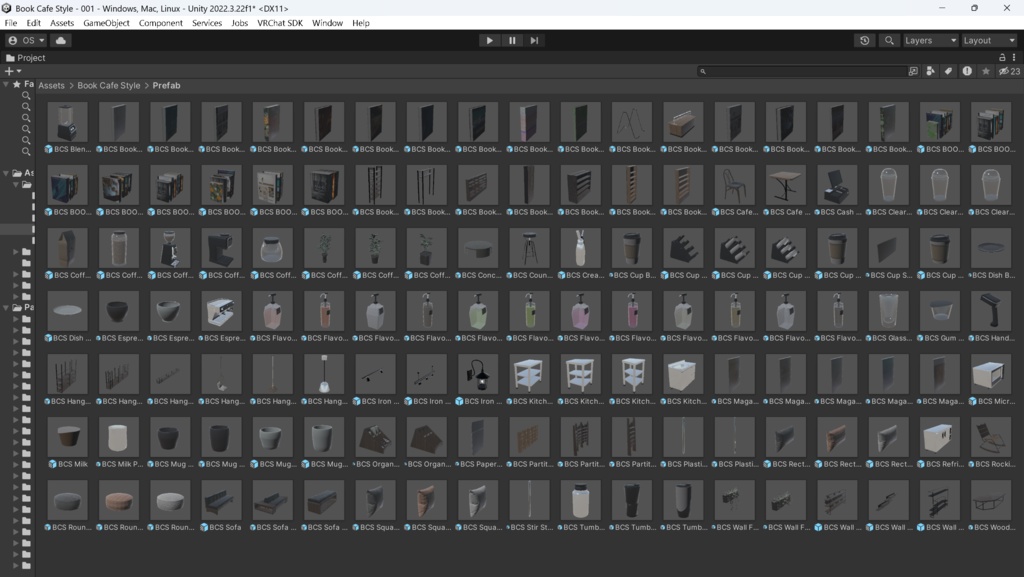This screenshot has width=1024, height=577.
Task: Open the Assets menu in menu bar
Action: [62, 23]
